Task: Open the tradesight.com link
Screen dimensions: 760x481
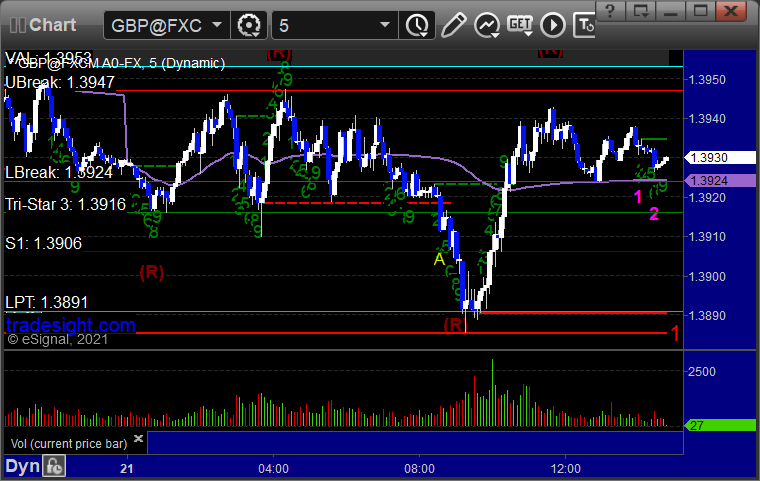Action: click(x=71, y=325)
